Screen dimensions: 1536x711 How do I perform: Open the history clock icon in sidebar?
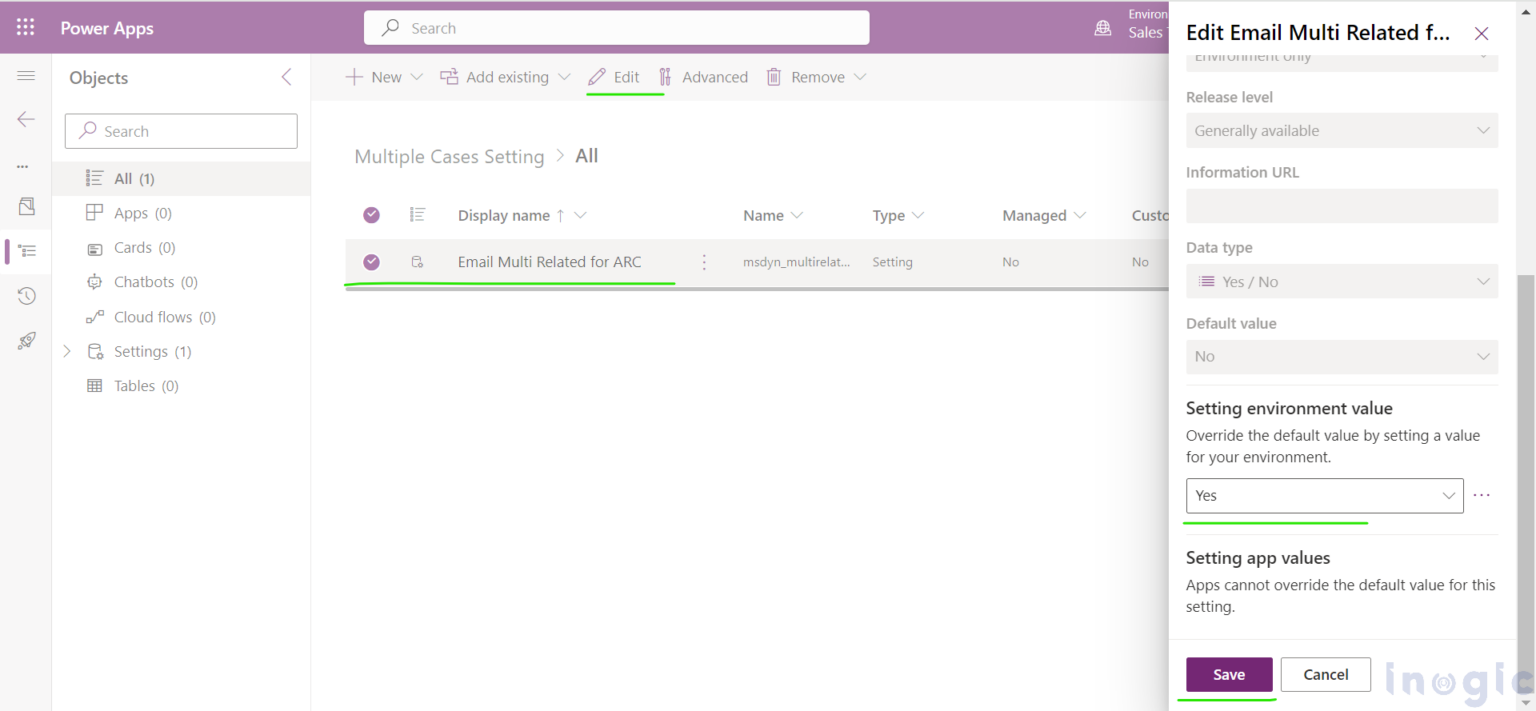pyautogui.click(x=25, y=295)
